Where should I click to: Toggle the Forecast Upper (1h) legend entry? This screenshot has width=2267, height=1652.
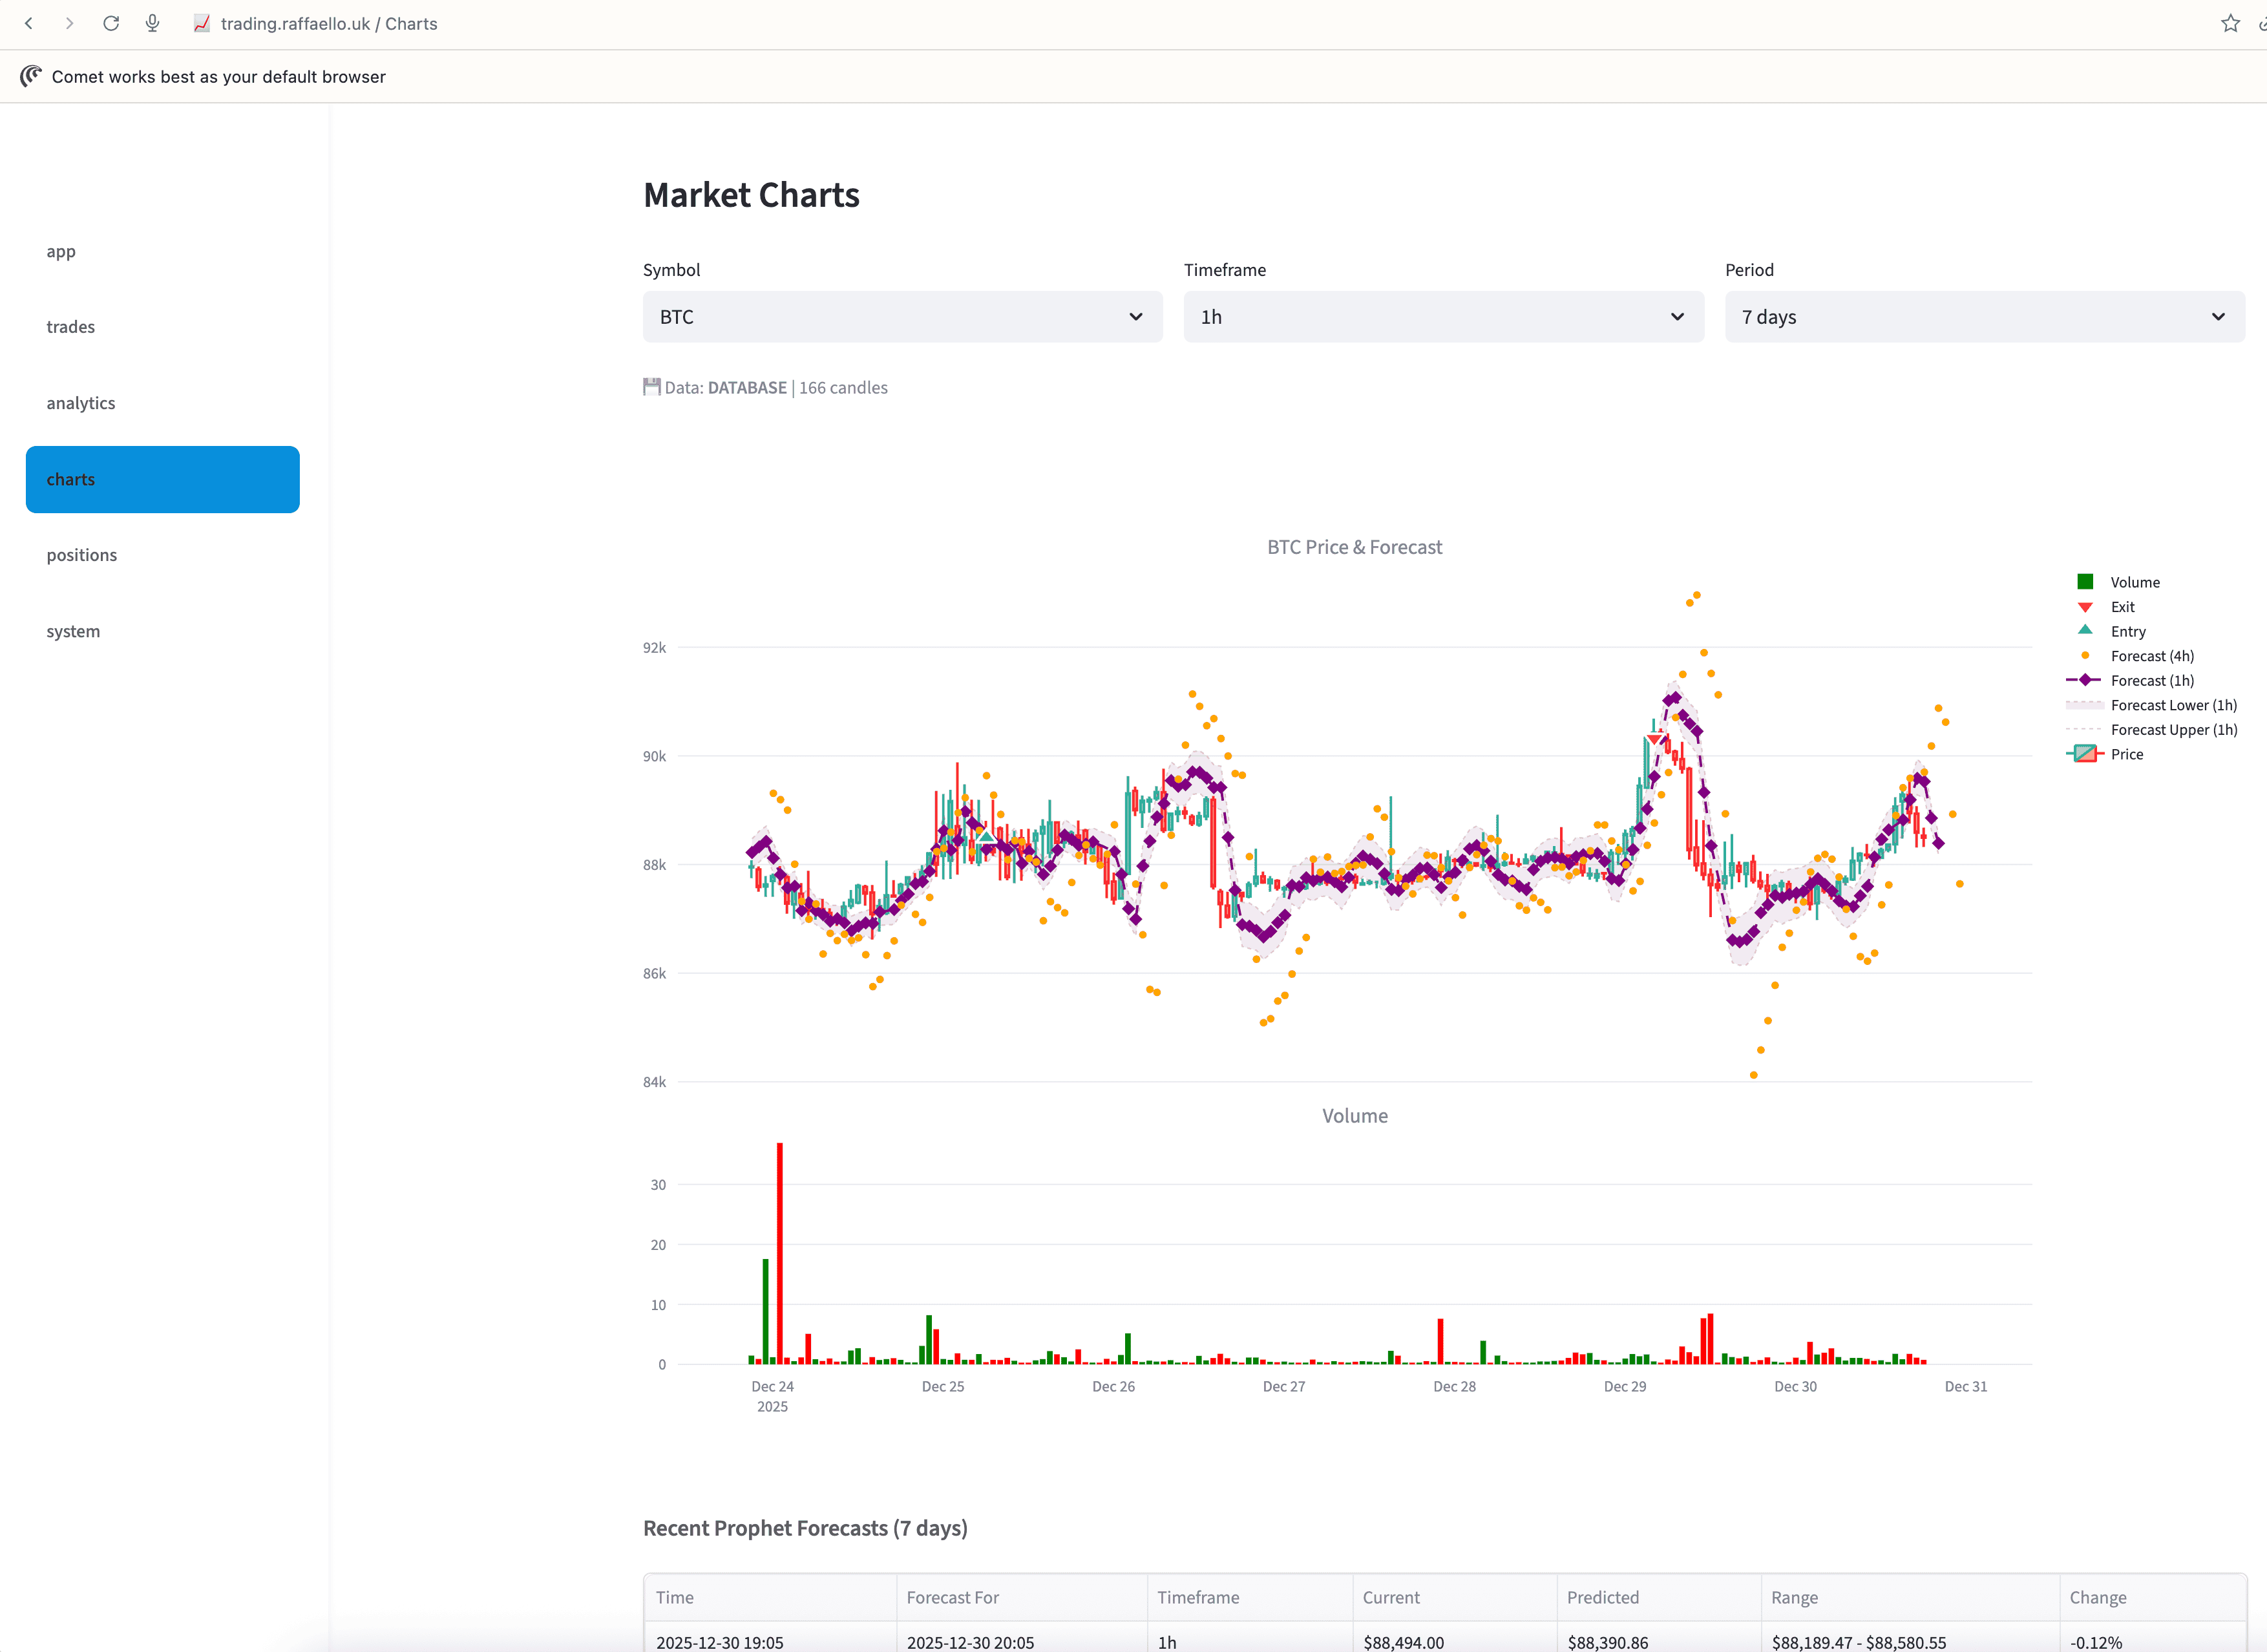click(x=2152, y=730)
